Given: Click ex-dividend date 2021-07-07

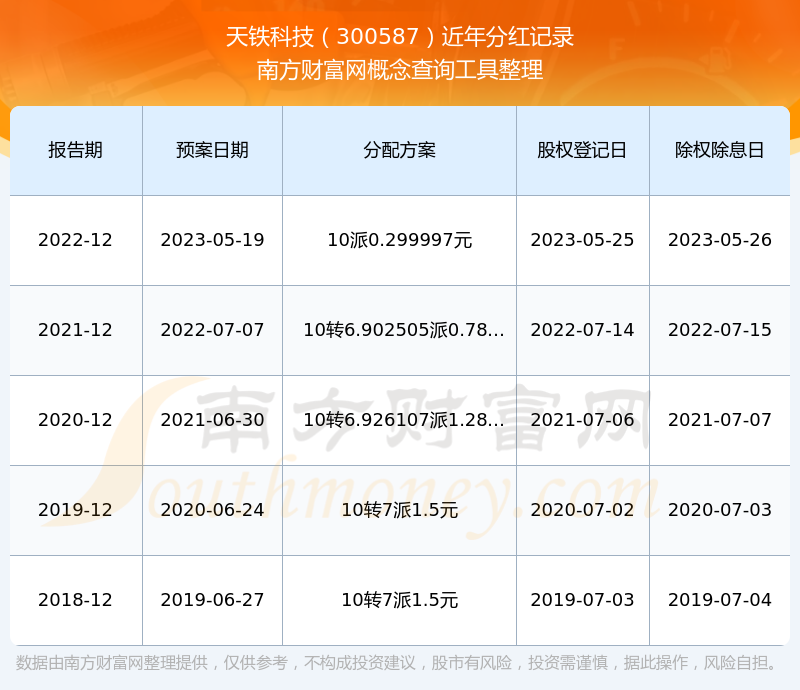Looking at the screenshot, I should (719, 420).
